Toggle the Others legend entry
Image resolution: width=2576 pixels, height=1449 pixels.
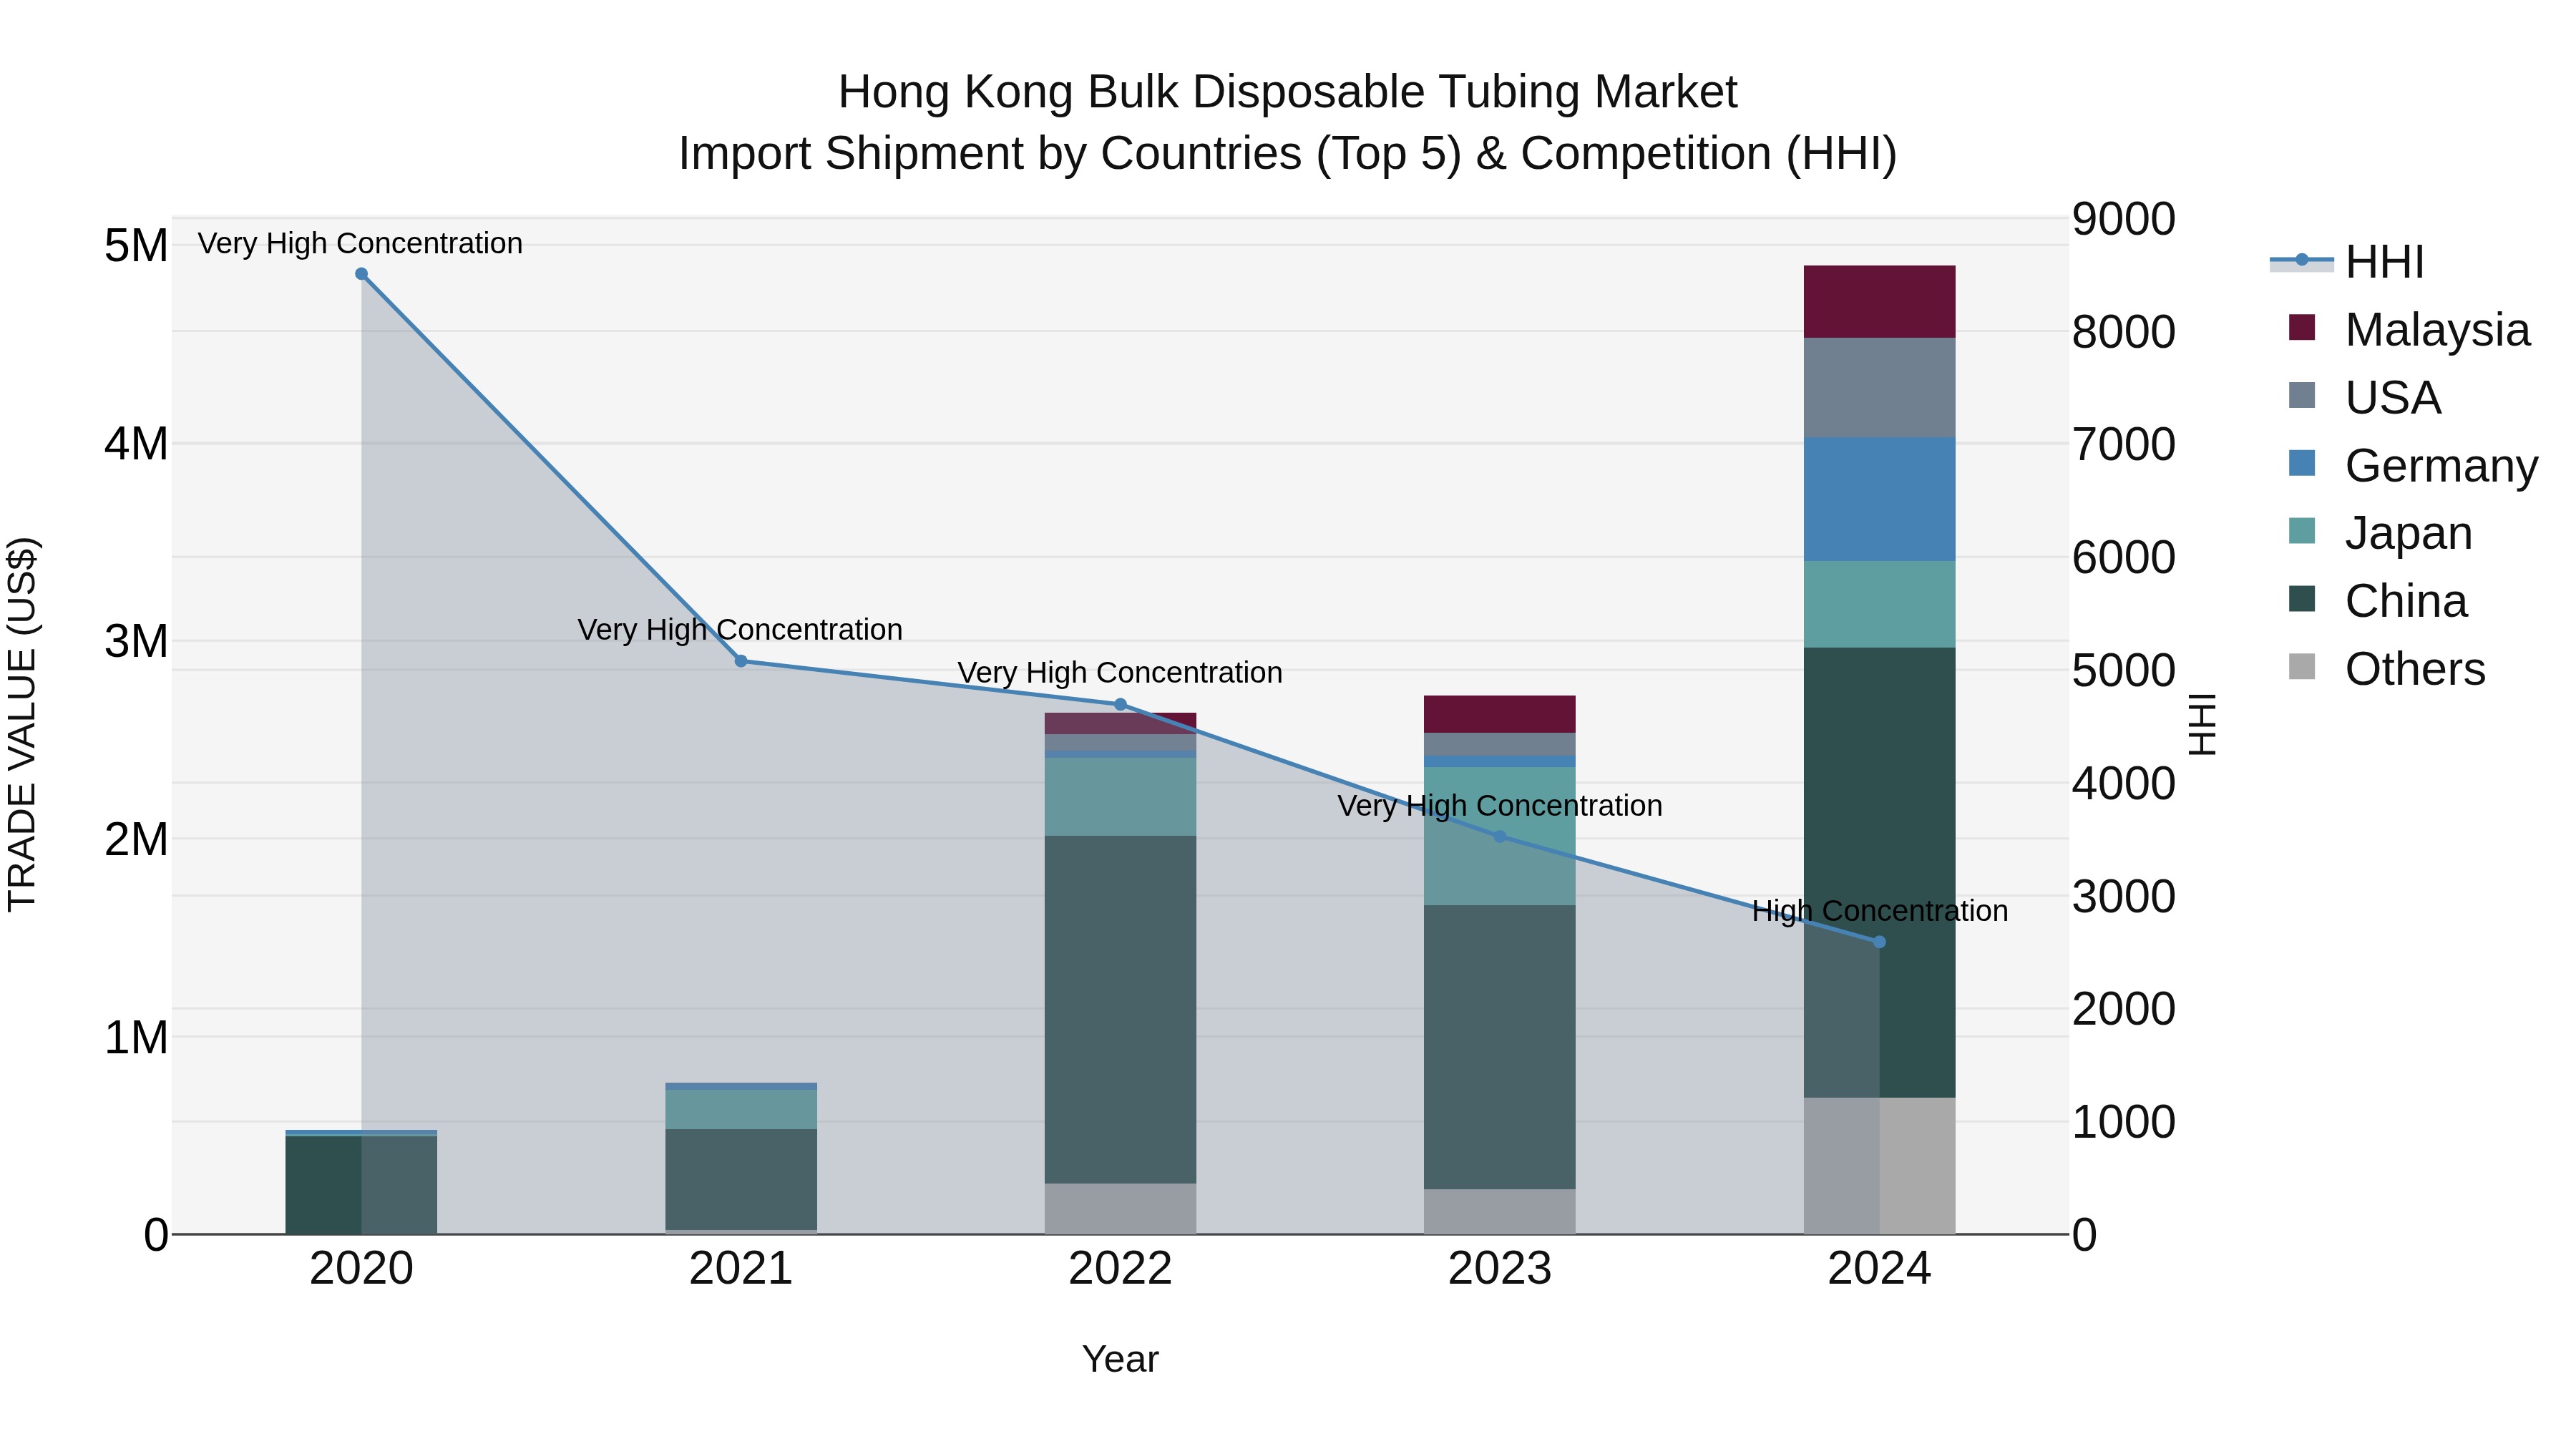pos(2387,669)
